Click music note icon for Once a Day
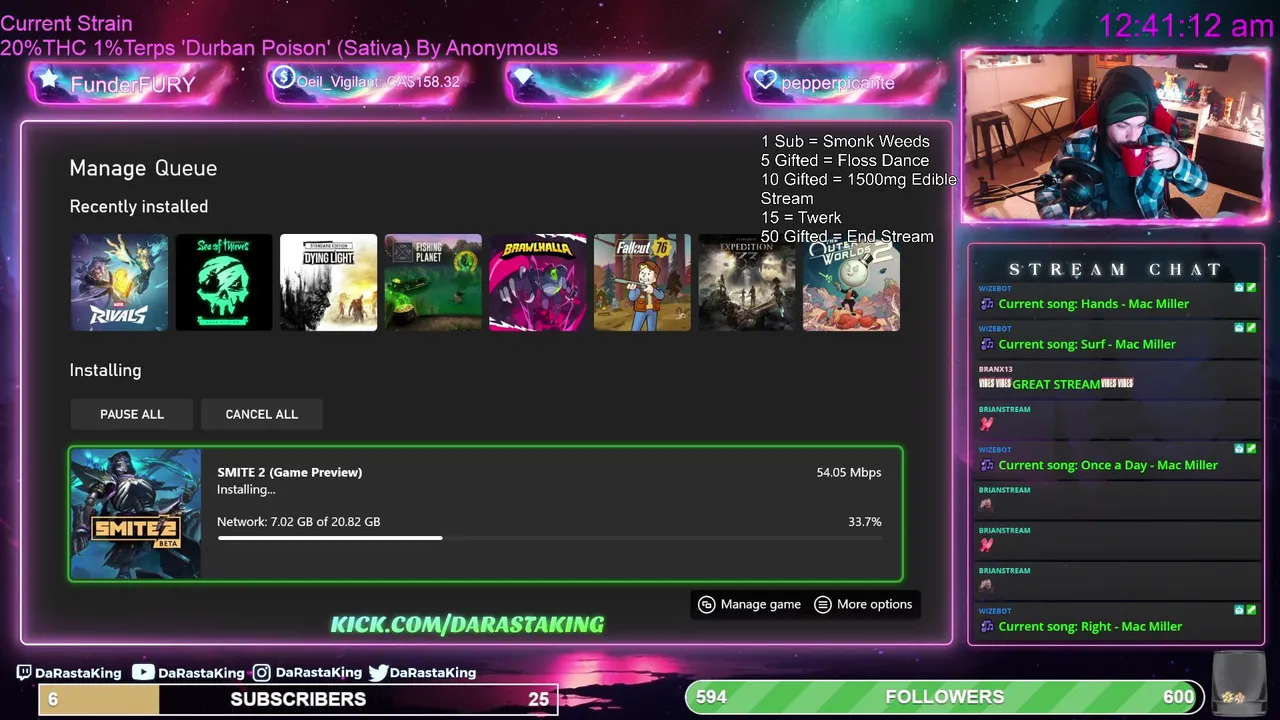 pyautogui.click(x=987, y=465)
